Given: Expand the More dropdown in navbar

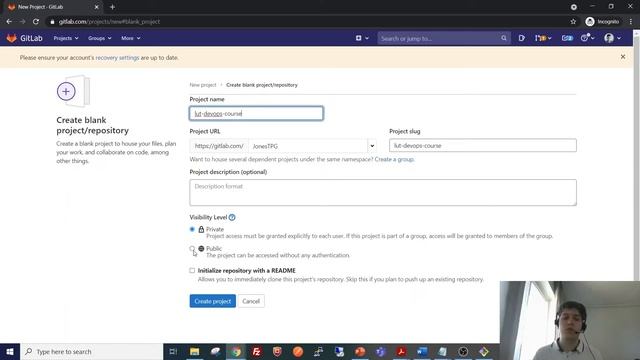Looking at the screenshot, I should (x=131, y=38).
